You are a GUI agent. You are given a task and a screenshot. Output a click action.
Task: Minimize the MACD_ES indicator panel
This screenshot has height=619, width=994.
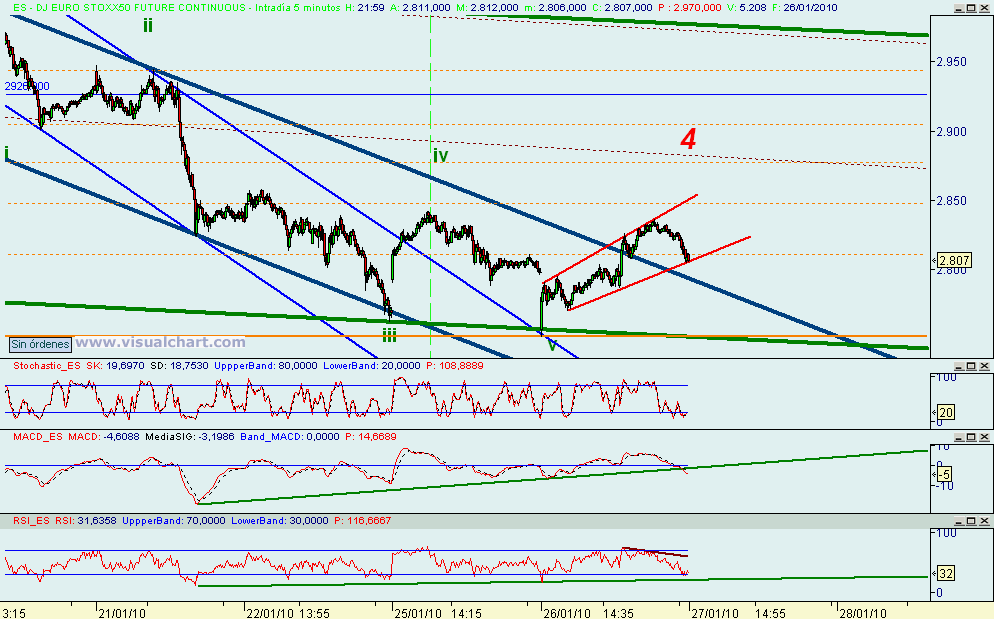[958, 438]
